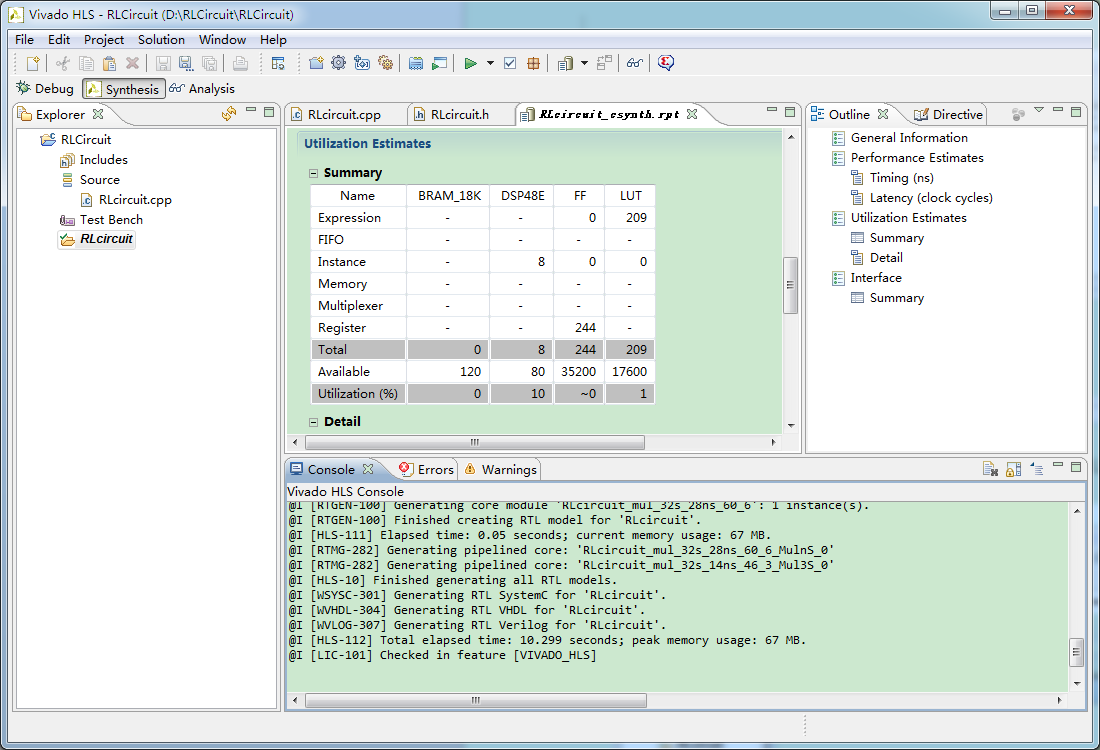Open the Analysis perspective

coord(202,89)
